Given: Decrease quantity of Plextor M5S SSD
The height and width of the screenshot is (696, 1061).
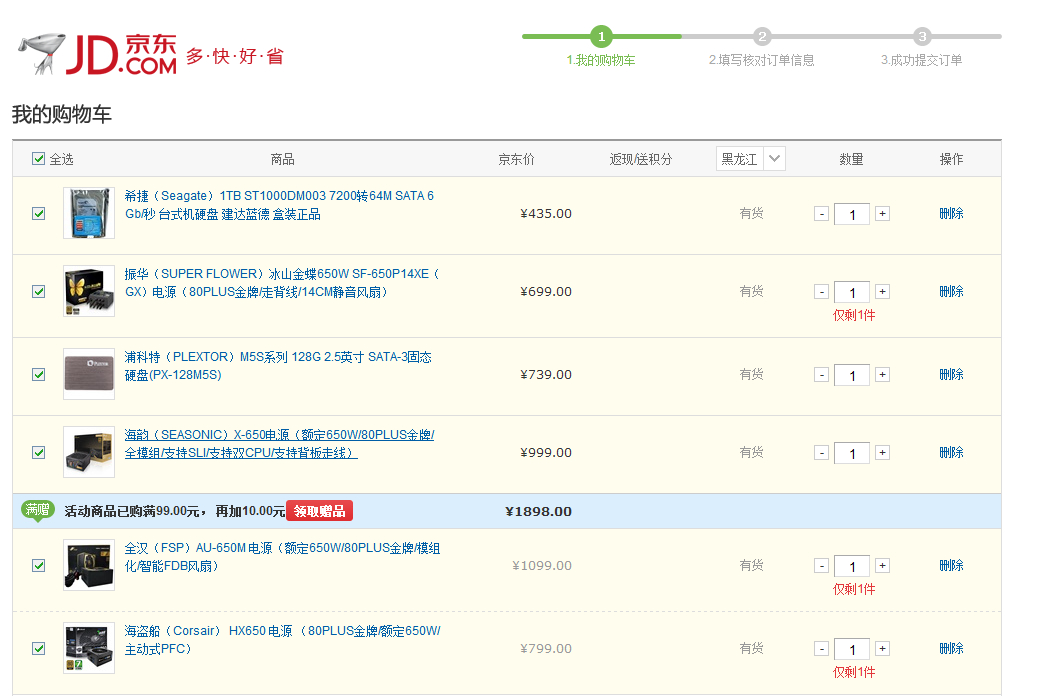Looking at the screenshot, I should pyautogui.click(x=821, y=375).
